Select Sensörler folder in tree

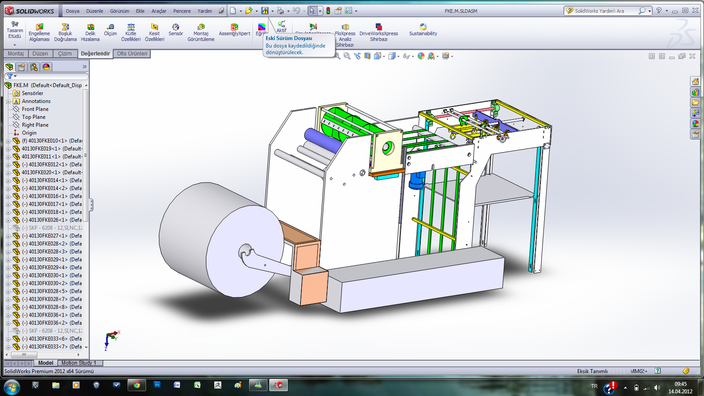[x=32, y=93]
